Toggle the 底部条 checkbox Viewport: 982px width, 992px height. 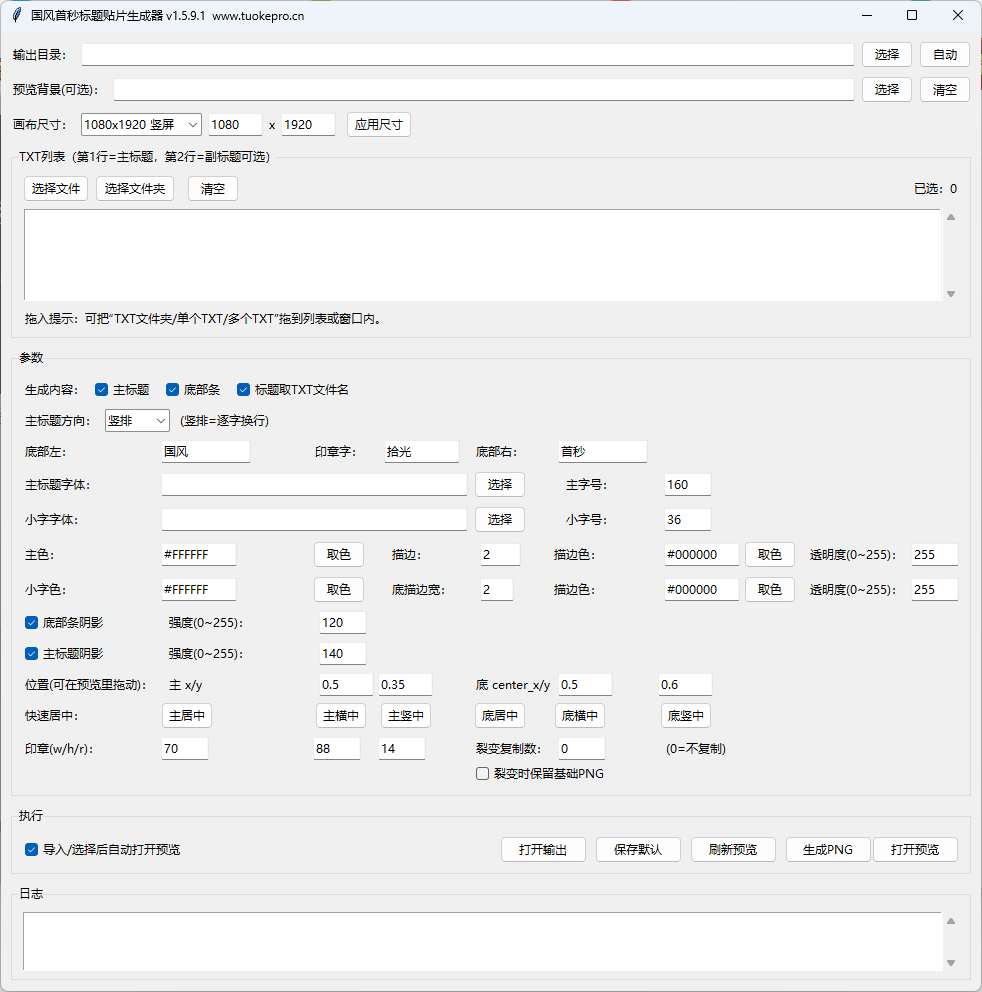172,390
